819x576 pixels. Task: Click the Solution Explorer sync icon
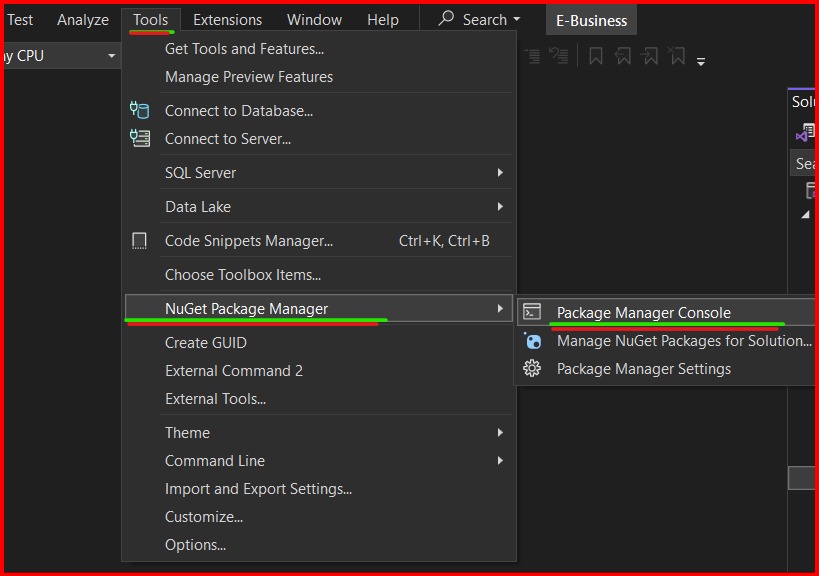pyautogui.click(x=804, y=130)
